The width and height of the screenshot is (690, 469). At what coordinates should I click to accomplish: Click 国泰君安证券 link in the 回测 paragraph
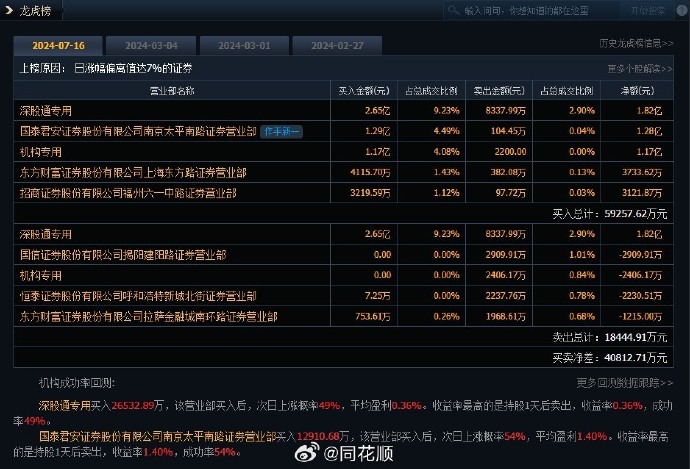[158, 436]
